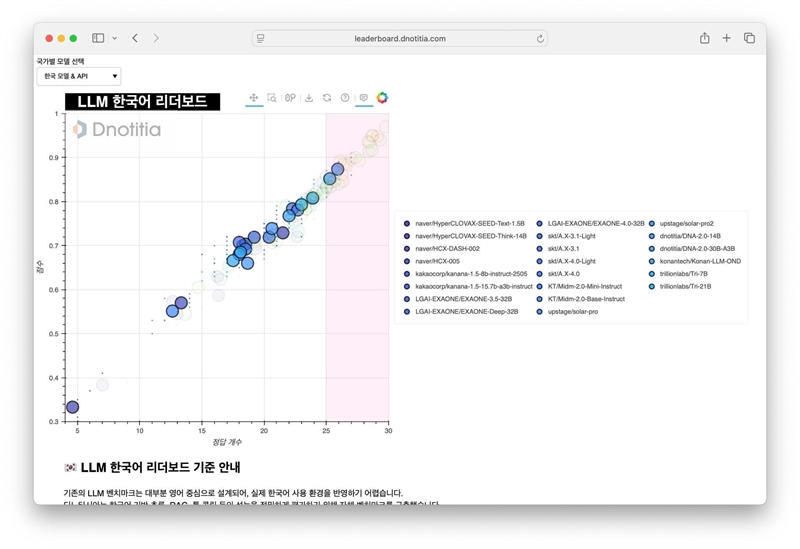The width and height of the screenshot is (800, 549).
Task: Open a new Safari tab
Action: coord(727,38)
